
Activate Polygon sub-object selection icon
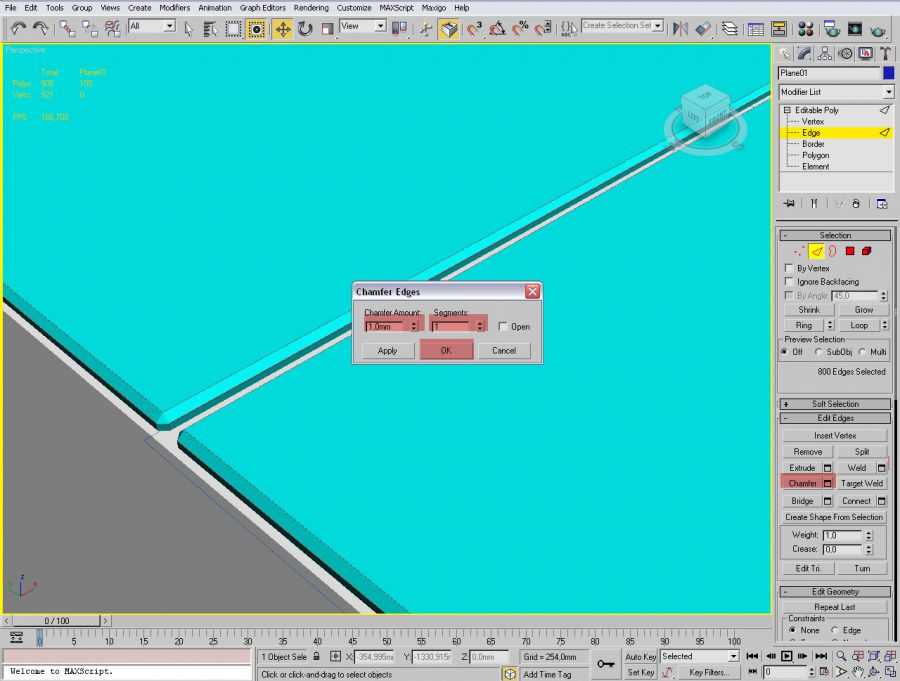(849, 251)
